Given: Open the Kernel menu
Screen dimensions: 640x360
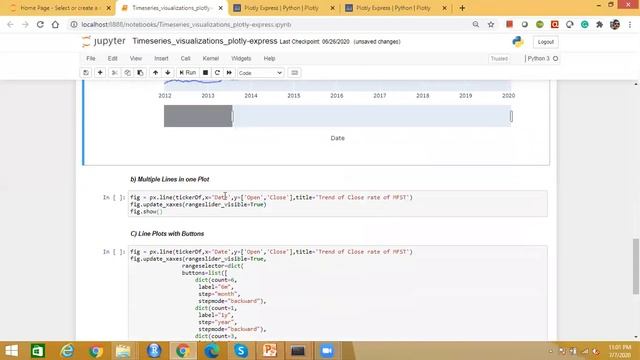Looking at the screenshot, I should coord(211,58).
